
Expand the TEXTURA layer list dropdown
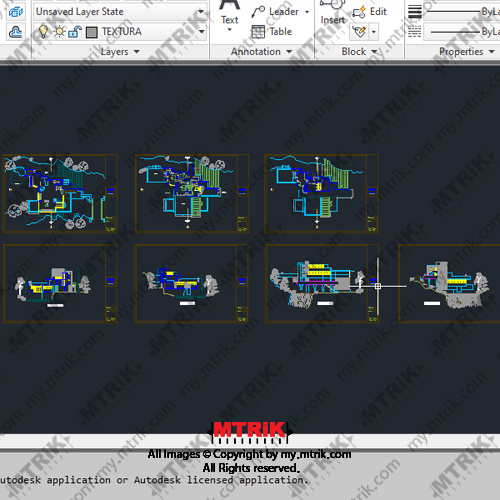click(x=201, y=31)
